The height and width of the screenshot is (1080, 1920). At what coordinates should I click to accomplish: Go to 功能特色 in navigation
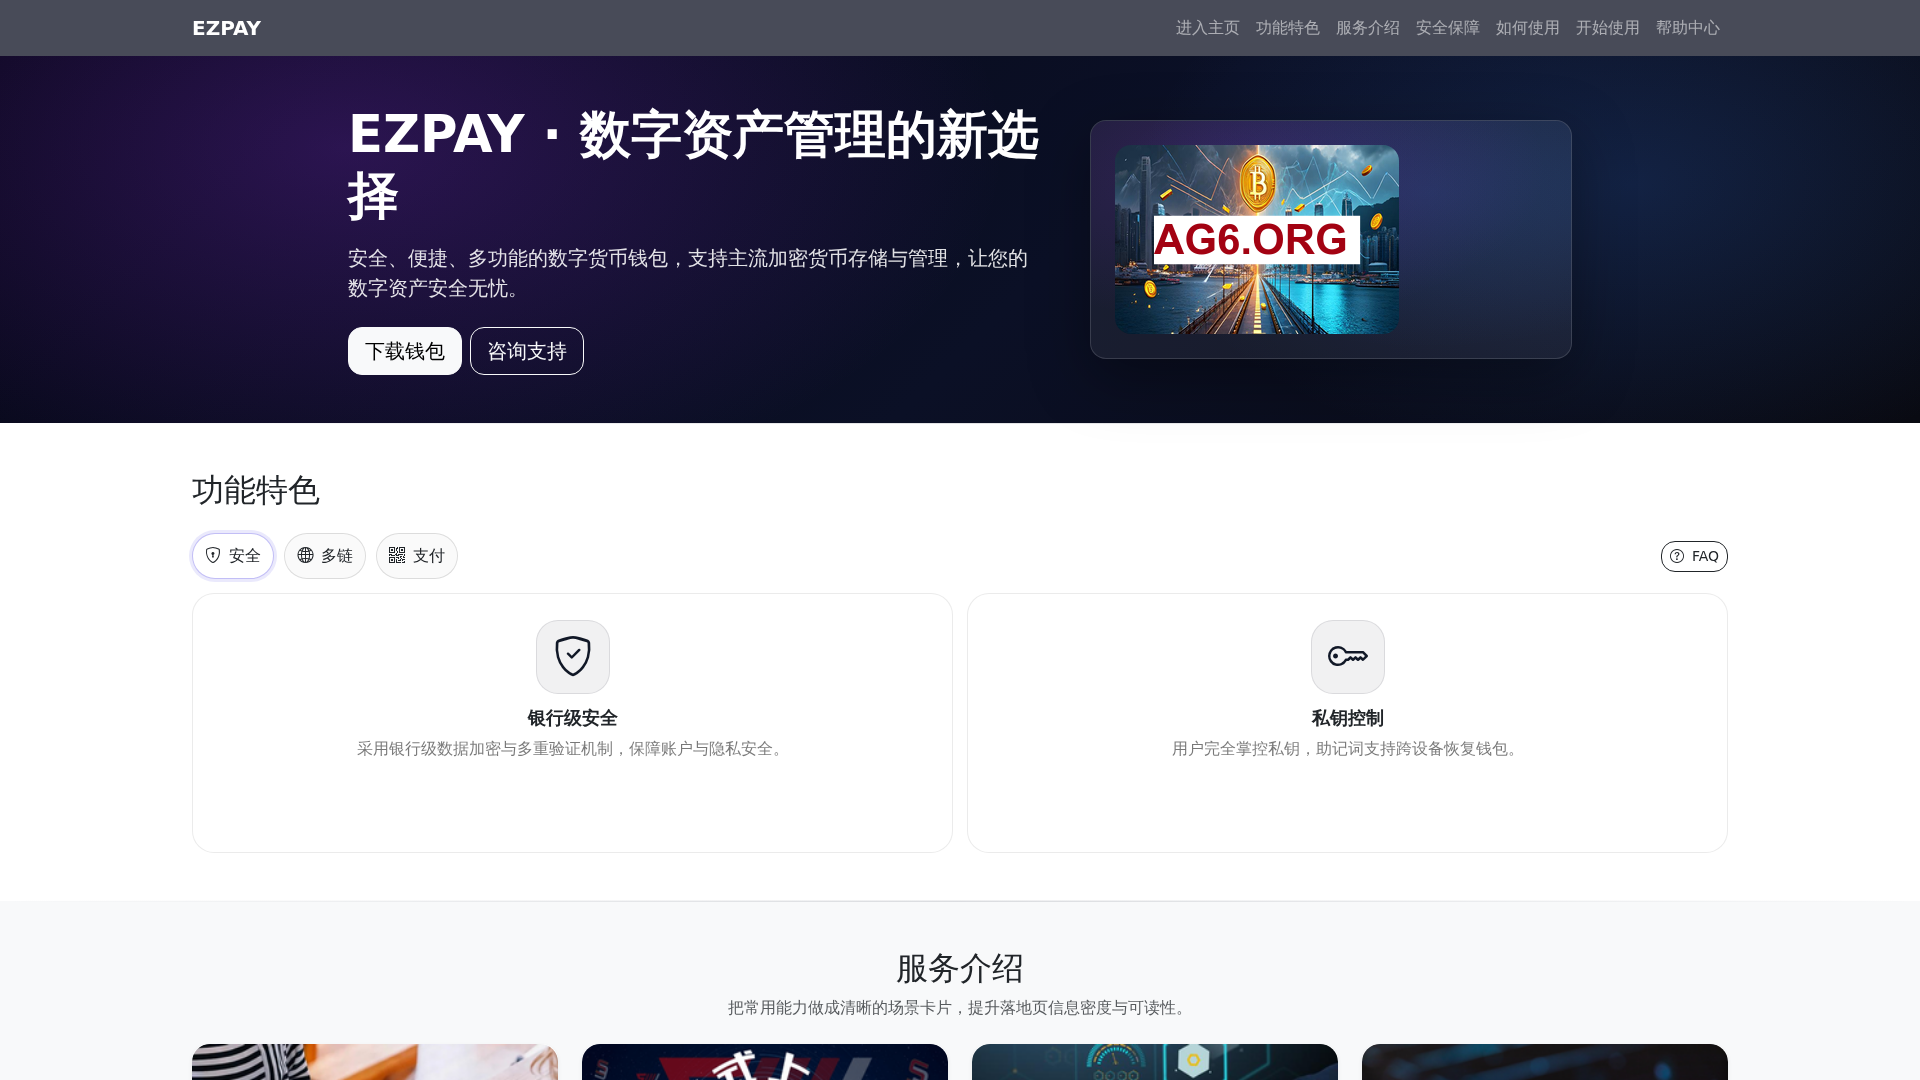[x=1287, y=28]
